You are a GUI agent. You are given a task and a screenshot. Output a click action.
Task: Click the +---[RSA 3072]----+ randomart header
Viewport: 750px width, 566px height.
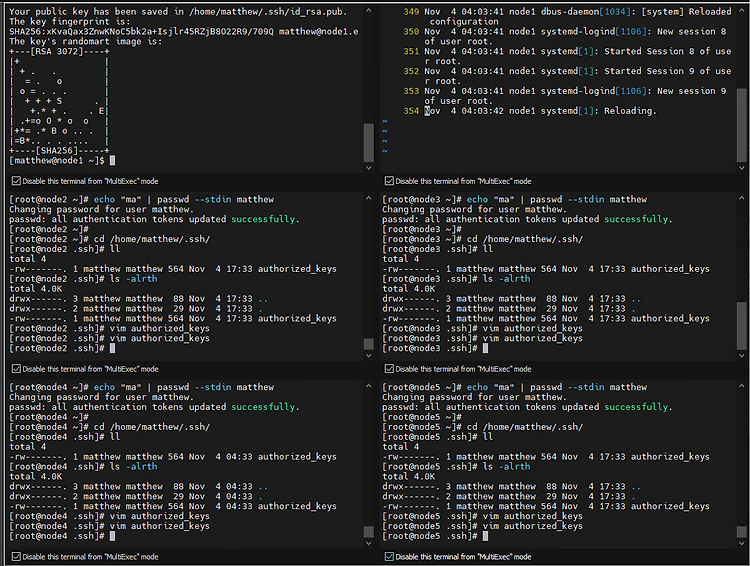coord(59,51)
